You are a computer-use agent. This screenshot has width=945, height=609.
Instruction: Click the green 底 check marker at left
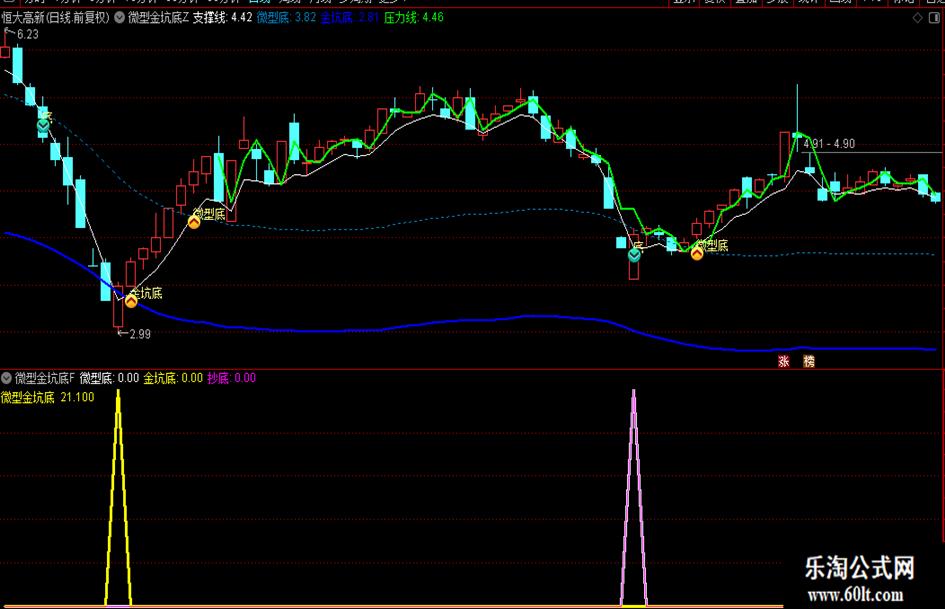[x=43, y=125]
